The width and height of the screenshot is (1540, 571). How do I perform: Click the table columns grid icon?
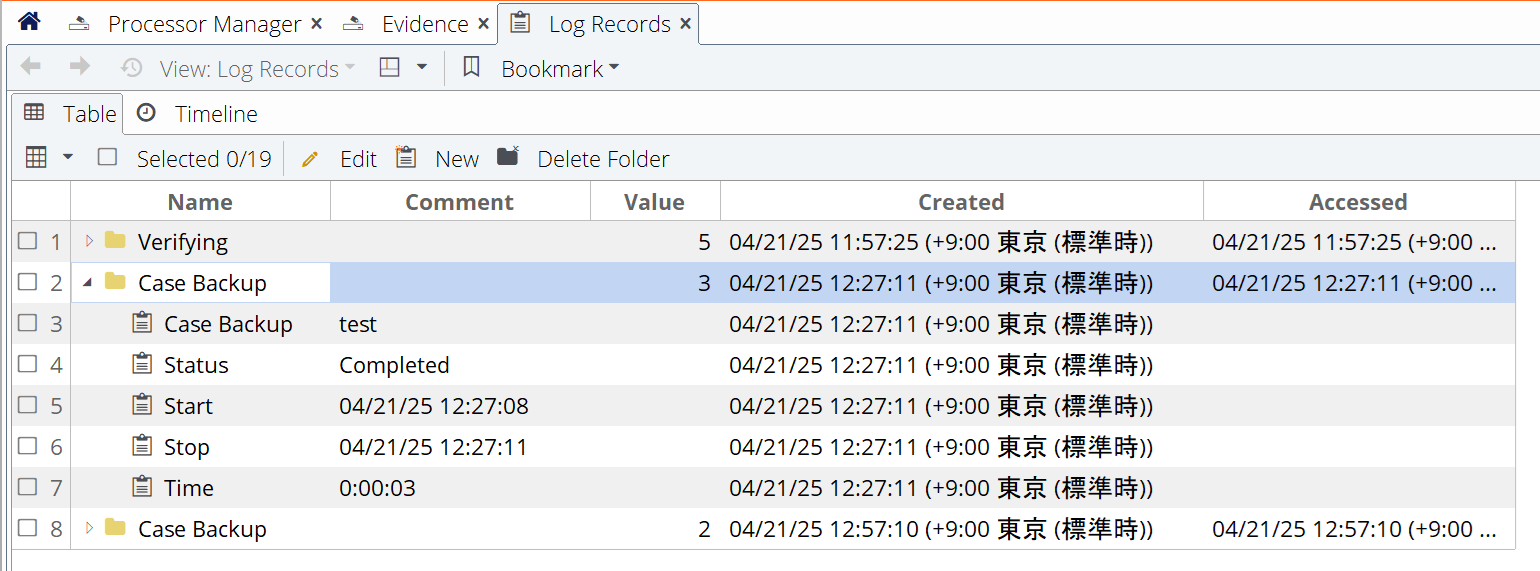pyautogui.click(x=36, y=157)
